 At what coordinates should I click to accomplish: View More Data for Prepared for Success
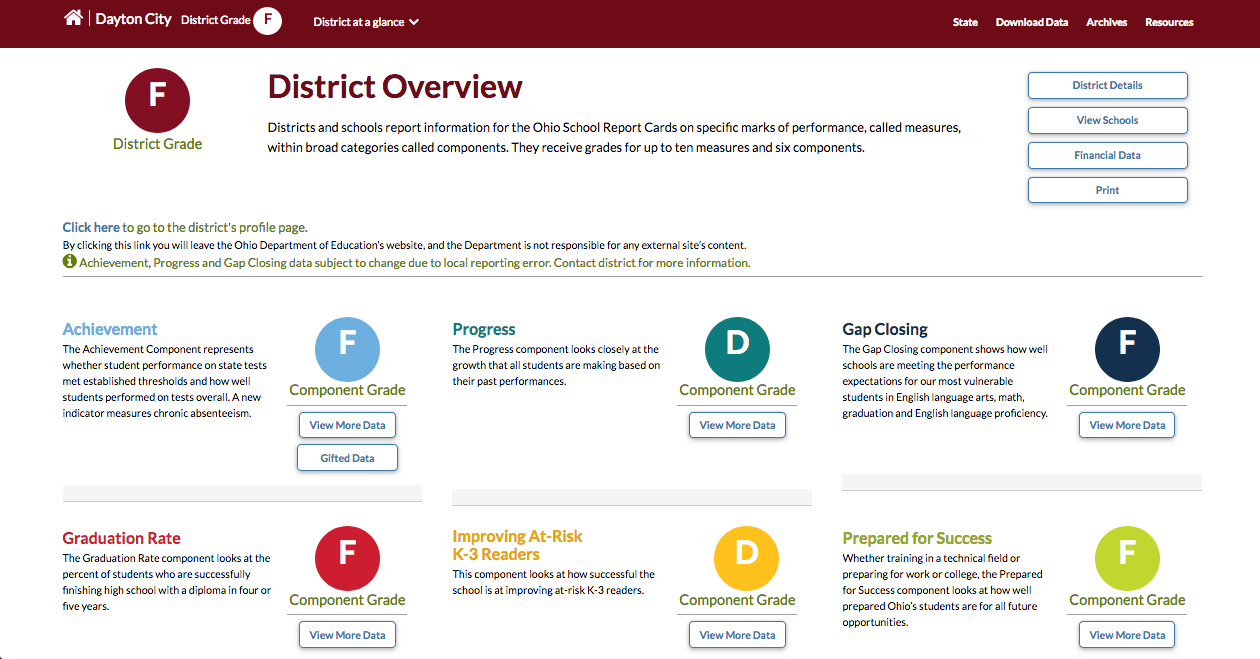(1127, 635)
